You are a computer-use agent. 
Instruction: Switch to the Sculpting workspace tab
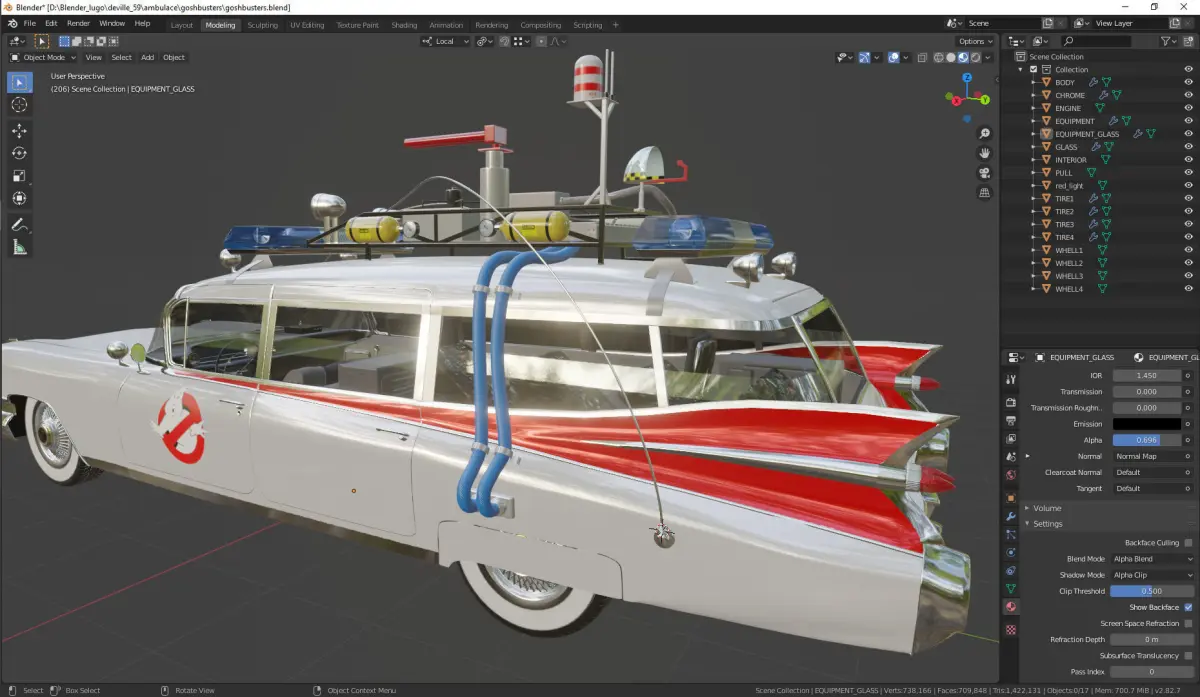(263, 25)
